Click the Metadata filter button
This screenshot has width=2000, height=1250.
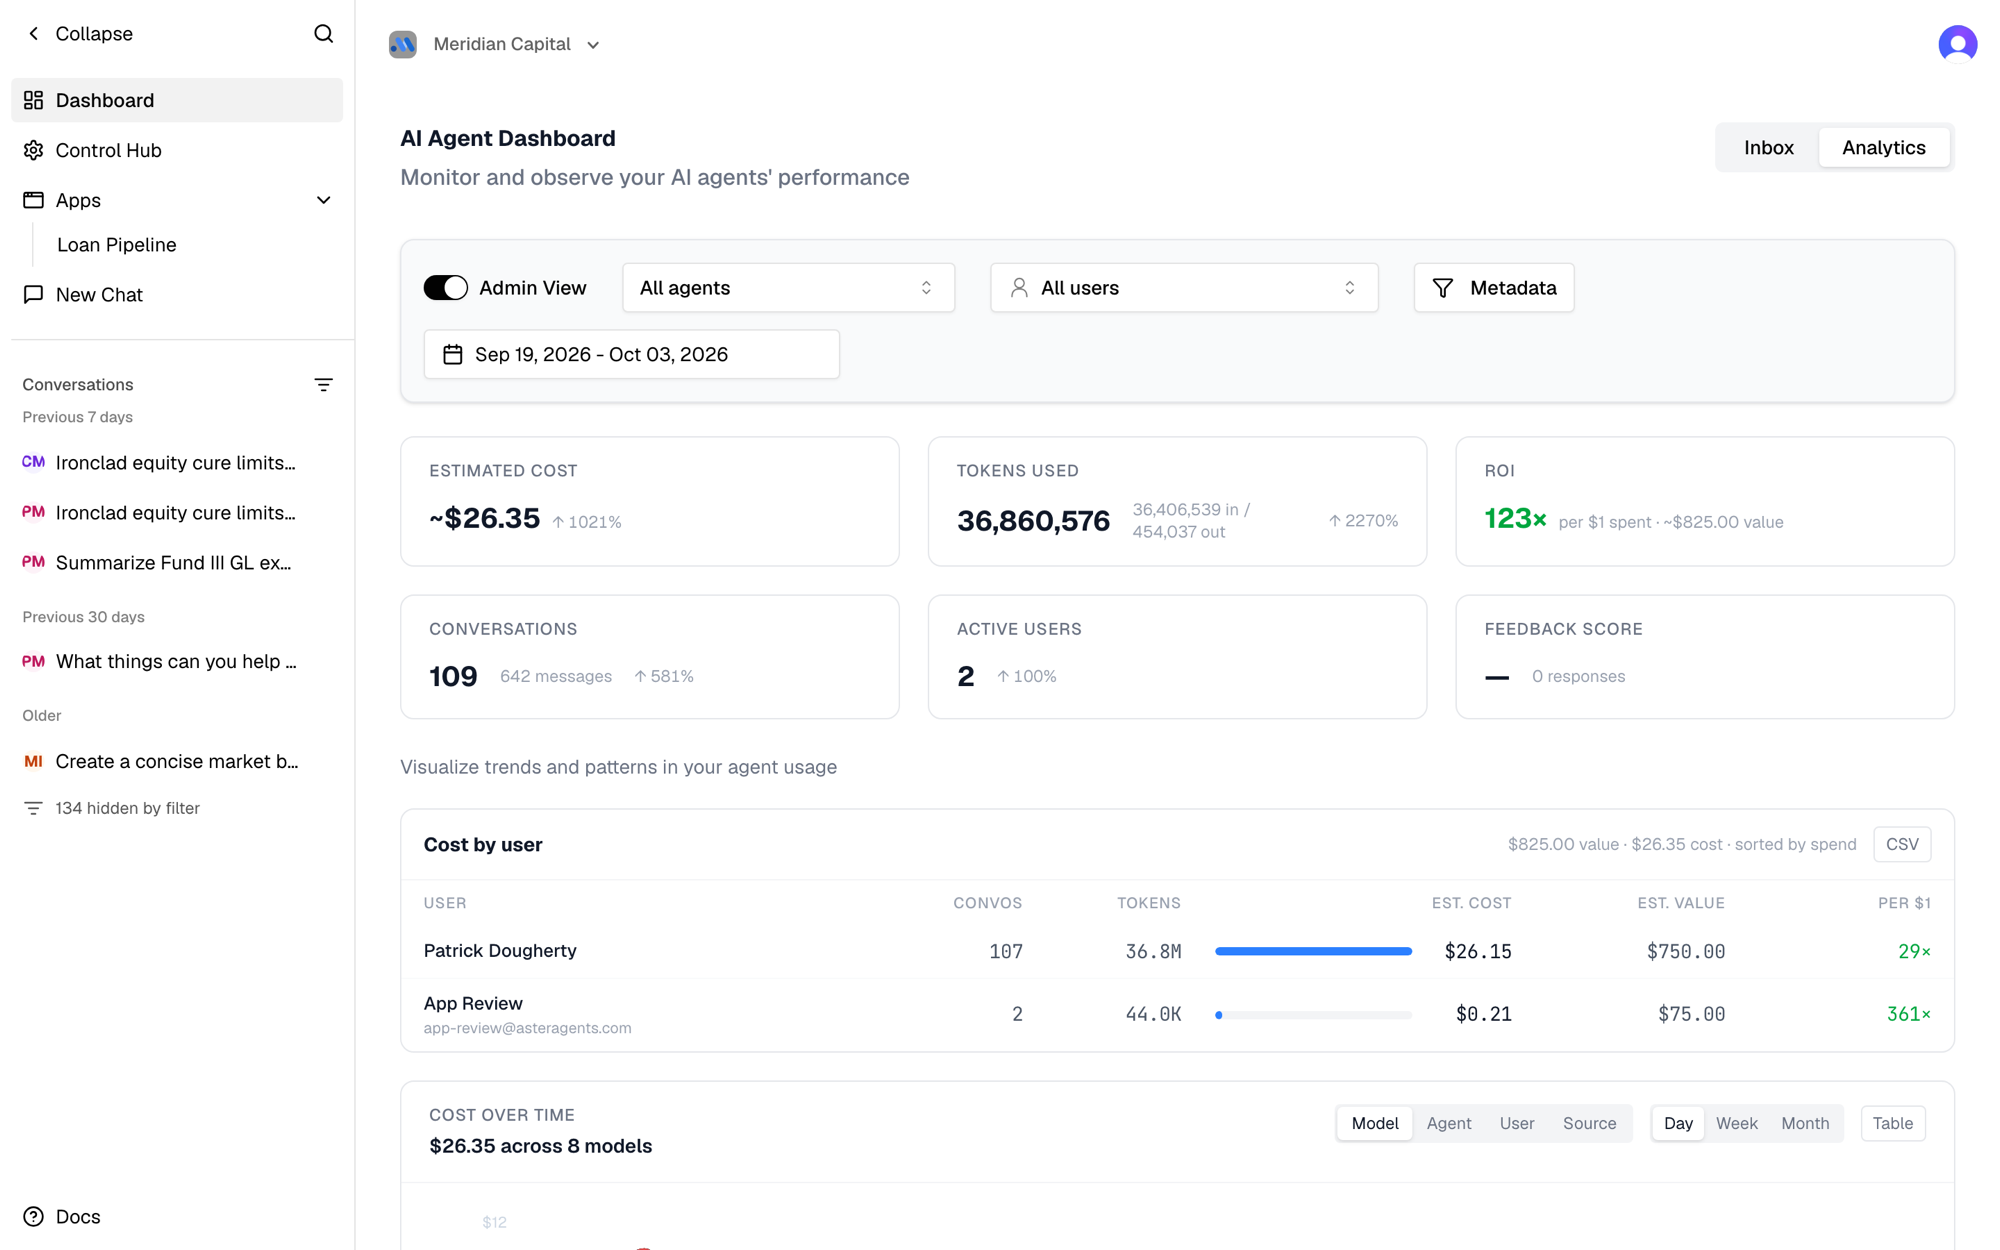click(x=1494, y=288)
